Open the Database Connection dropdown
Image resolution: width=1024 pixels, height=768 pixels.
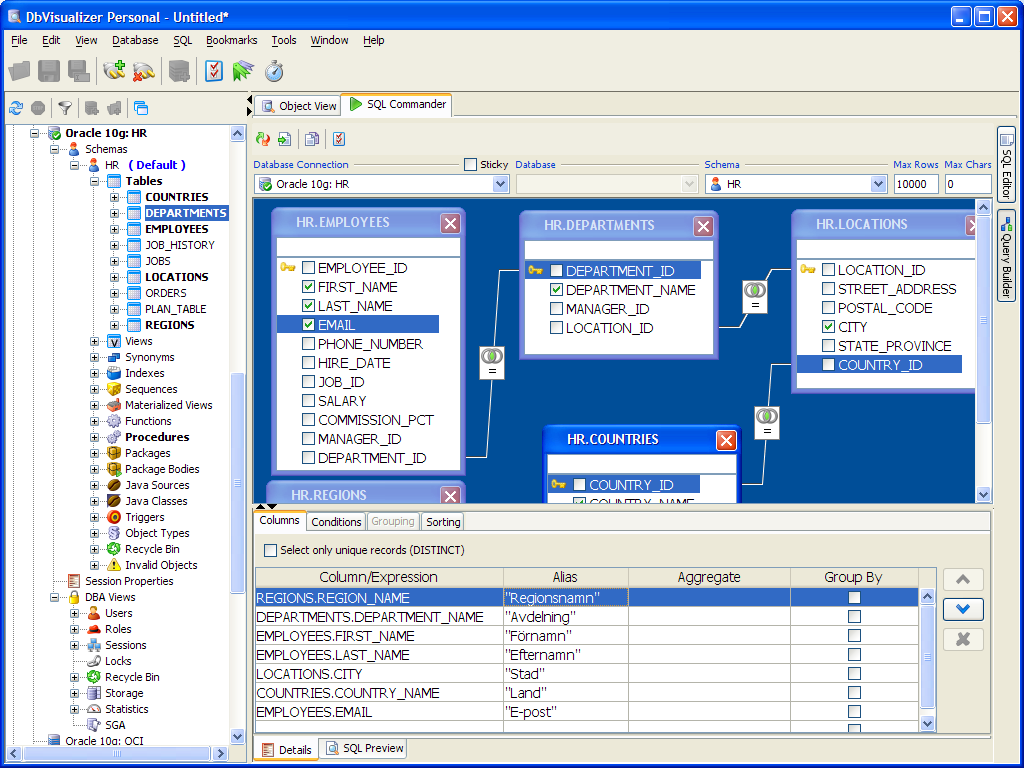point(500,184)
